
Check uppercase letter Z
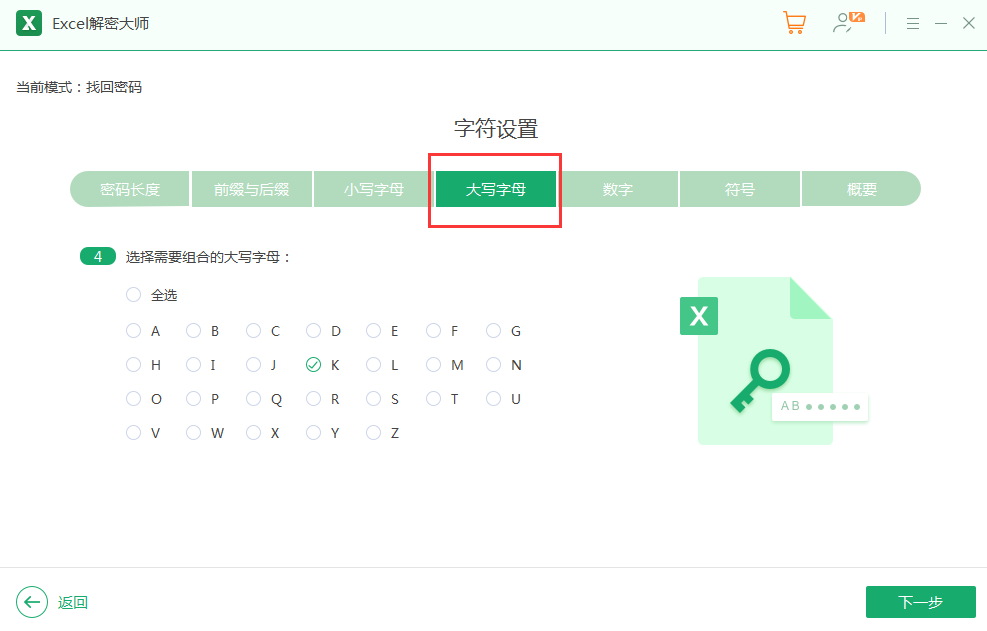click(373, 433)
